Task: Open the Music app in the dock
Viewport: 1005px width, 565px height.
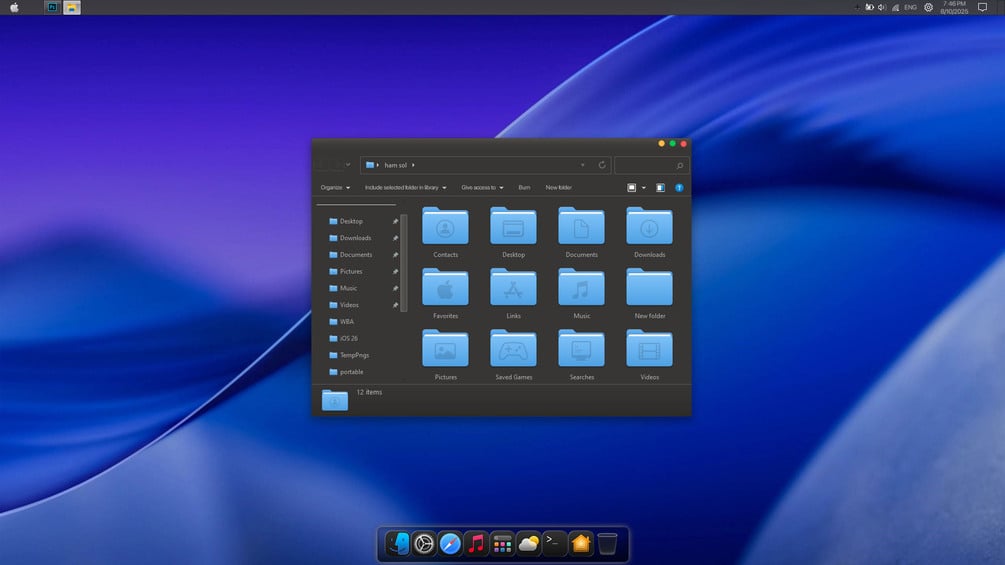Action: (x=476, y=544)
